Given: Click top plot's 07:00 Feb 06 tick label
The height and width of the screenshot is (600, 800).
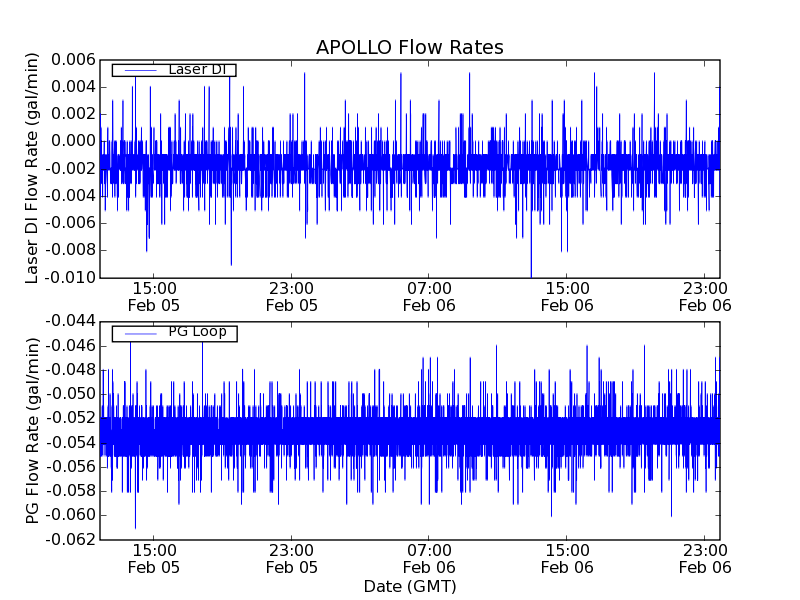Looking at the screenshot, I should tap(429, 296).
